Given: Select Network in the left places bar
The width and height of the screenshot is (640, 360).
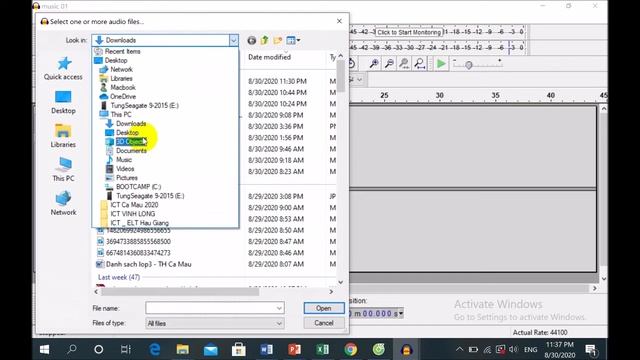Looking at the screenshot, I should [x=63, y=204].
